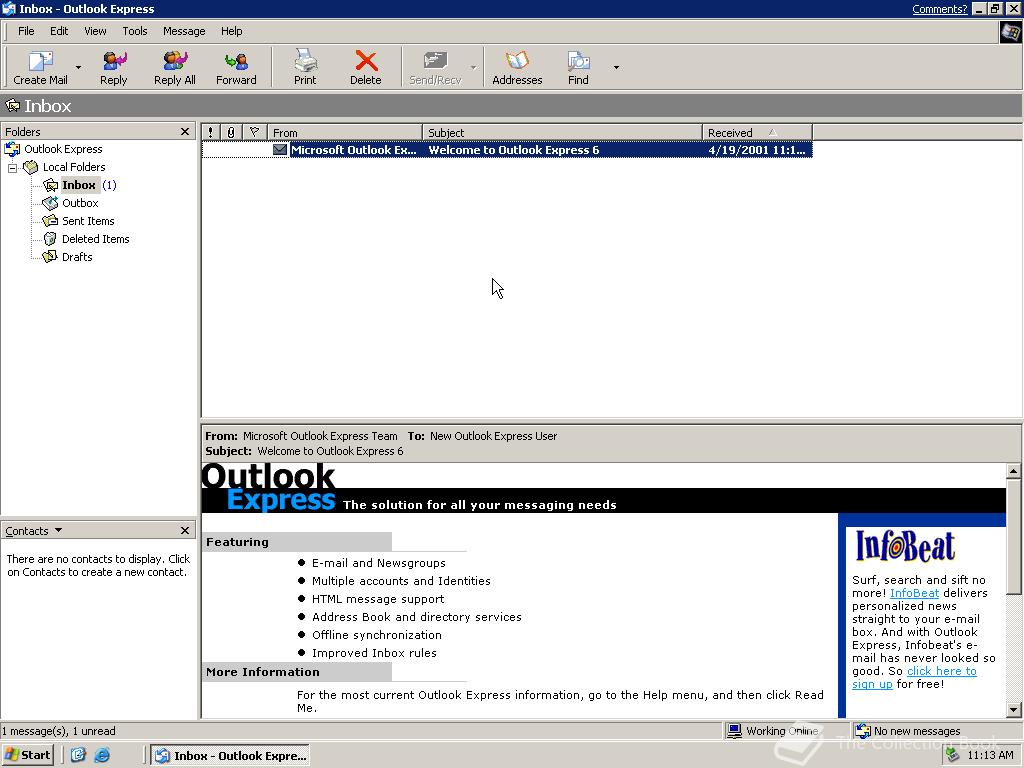Click the Deleted Items recycle icon
This screenshot has width=1024, height=768.
50,239
